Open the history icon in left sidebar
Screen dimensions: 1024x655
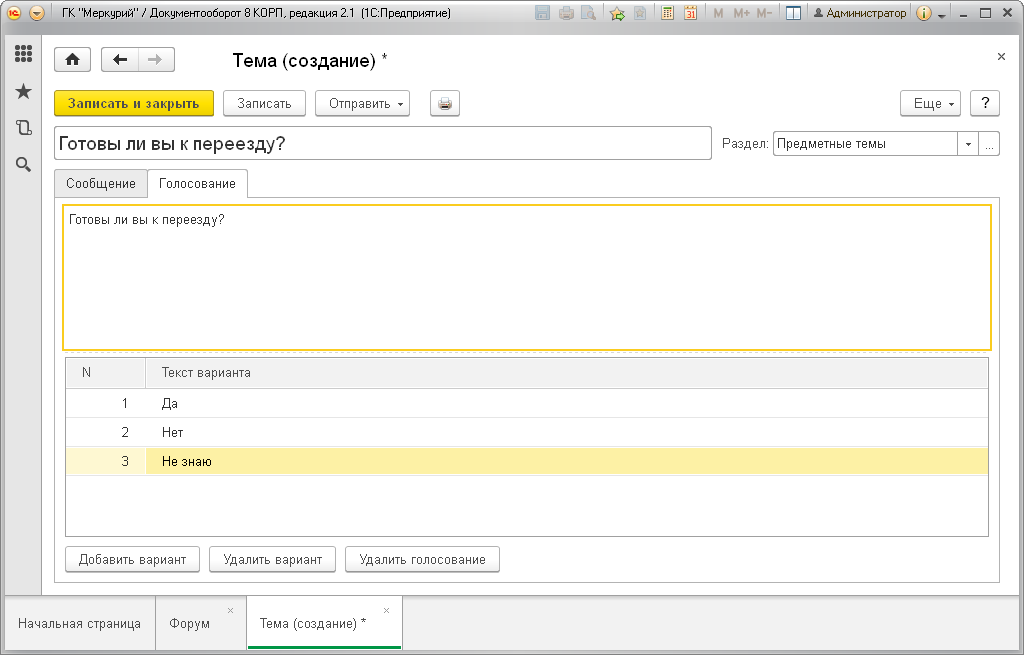click(24, 128)
